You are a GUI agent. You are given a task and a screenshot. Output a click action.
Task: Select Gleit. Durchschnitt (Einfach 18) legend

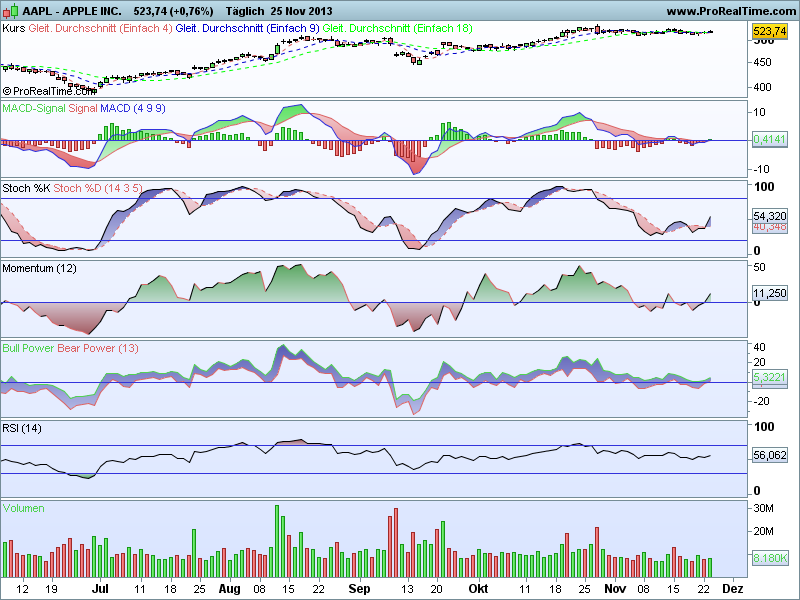coord(397,28)
